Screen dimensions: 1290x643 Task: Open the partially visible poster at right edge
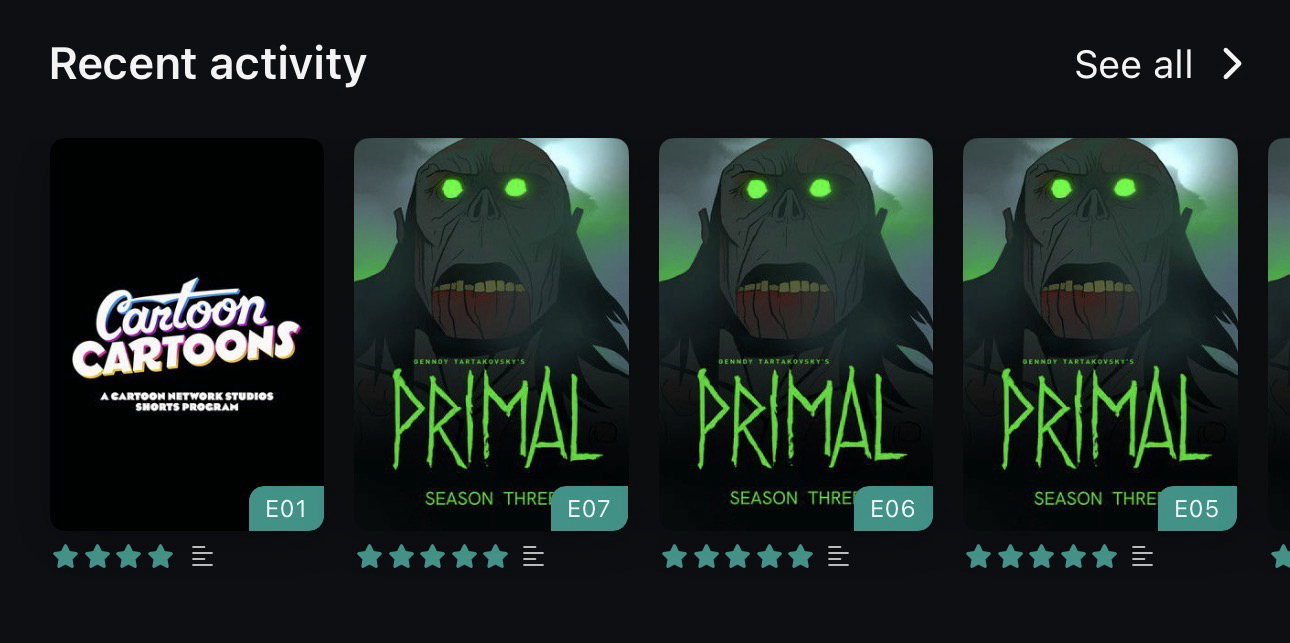(x=1279, y=334)
